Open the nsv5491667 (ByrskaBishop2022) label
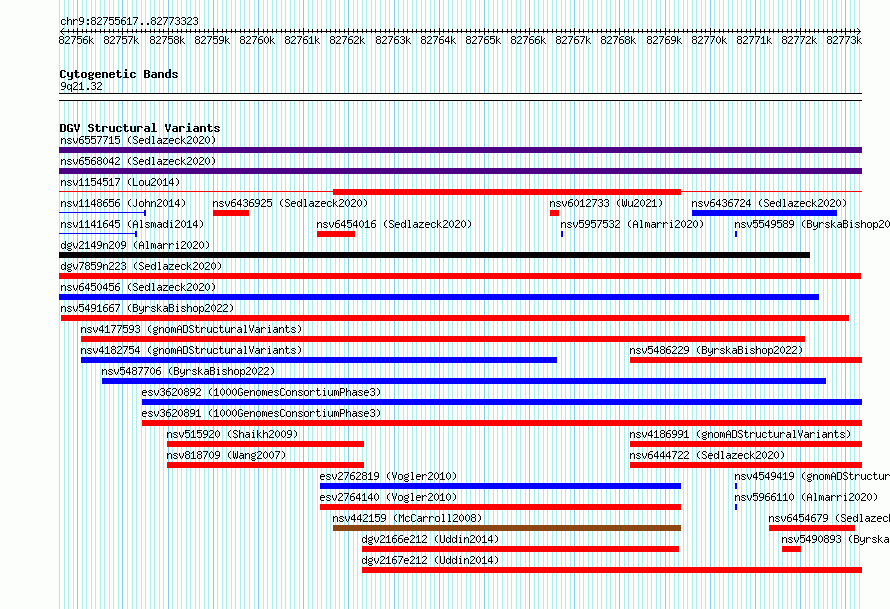This screenshot has height=609, width=890. click(147, 308)
